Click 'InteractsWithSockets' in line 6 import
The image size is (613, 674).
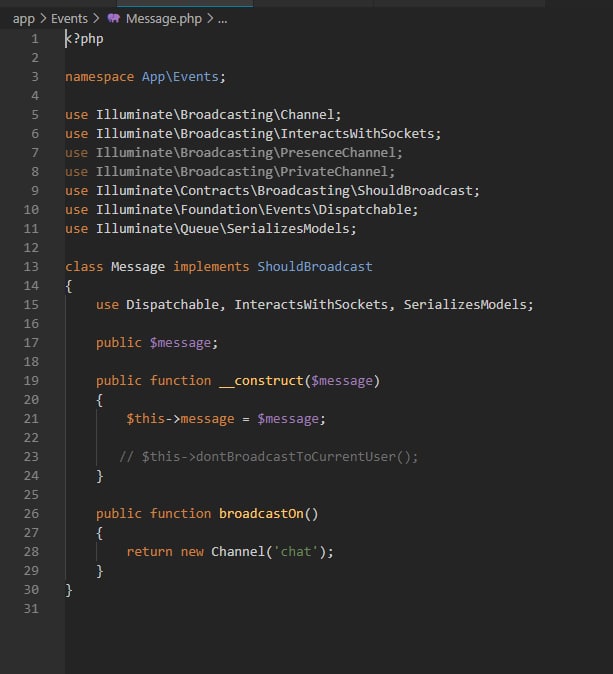click(x=358, y=134)
